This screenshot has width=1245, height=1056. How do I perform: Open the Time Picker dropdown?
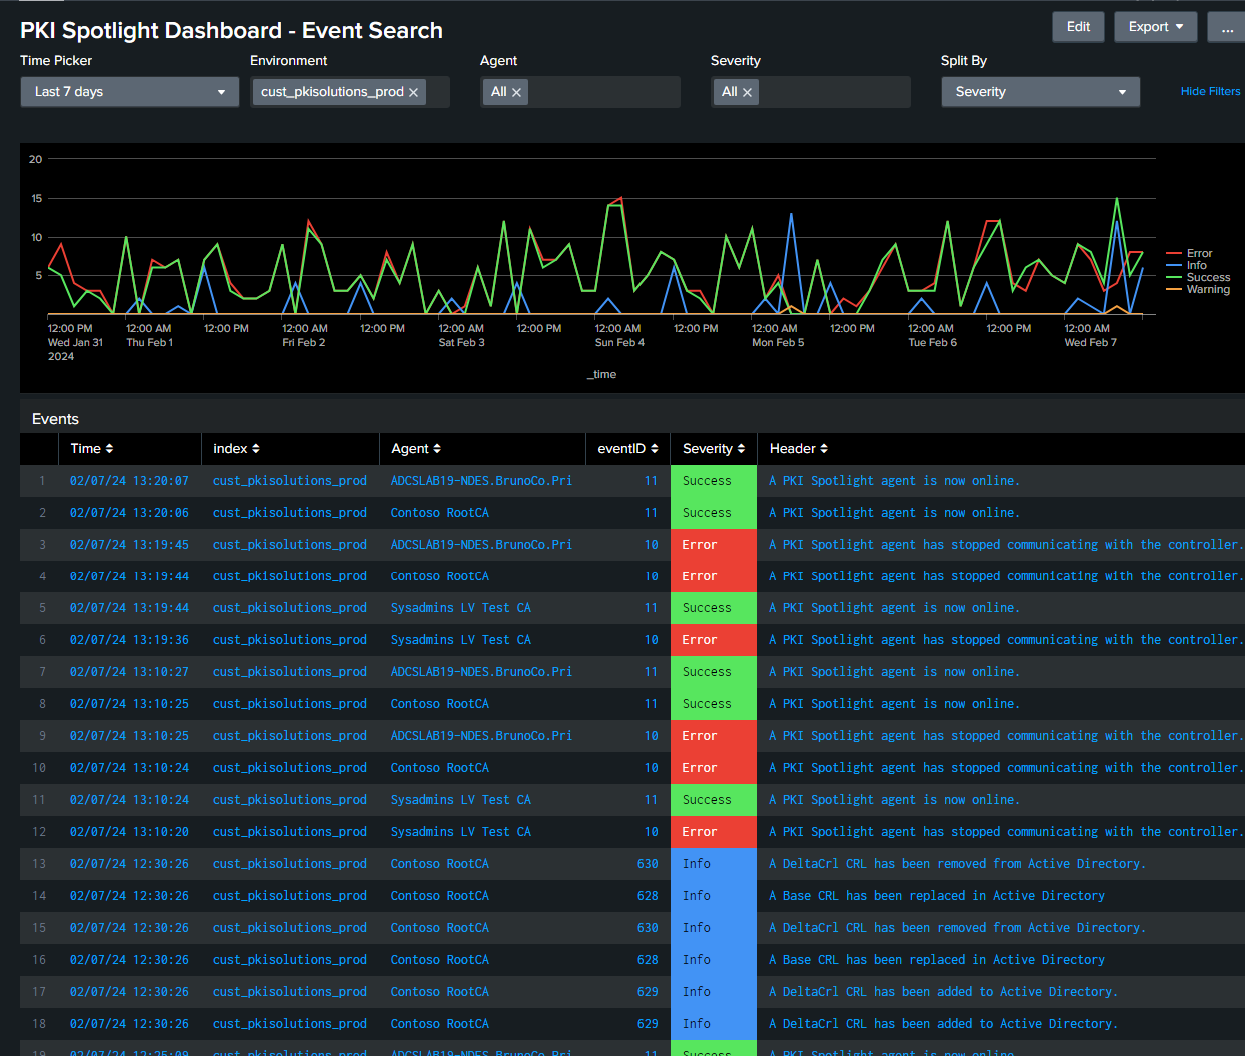129,92
